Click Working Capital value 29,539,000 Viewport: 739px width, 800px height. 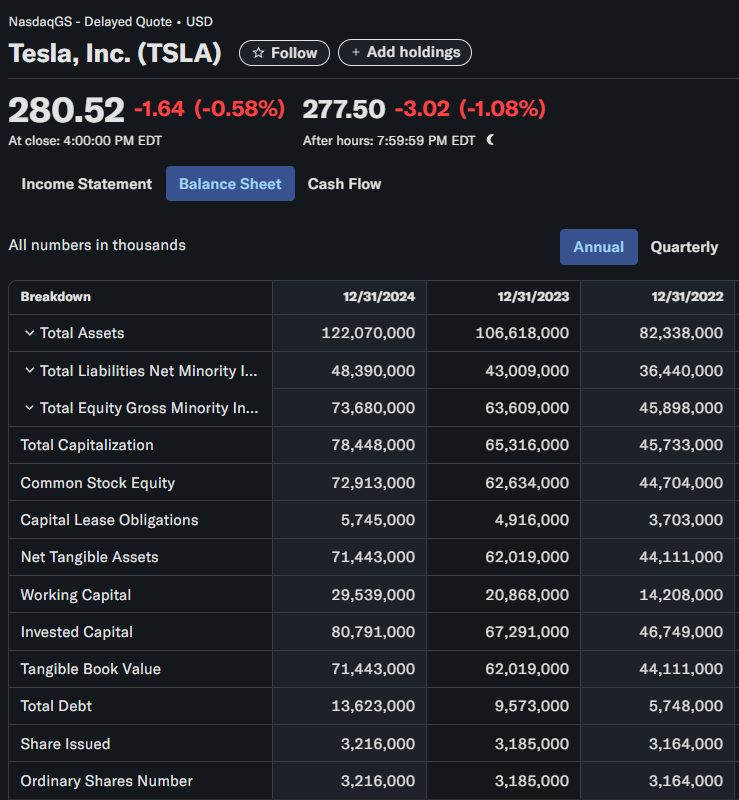[373, 595]
